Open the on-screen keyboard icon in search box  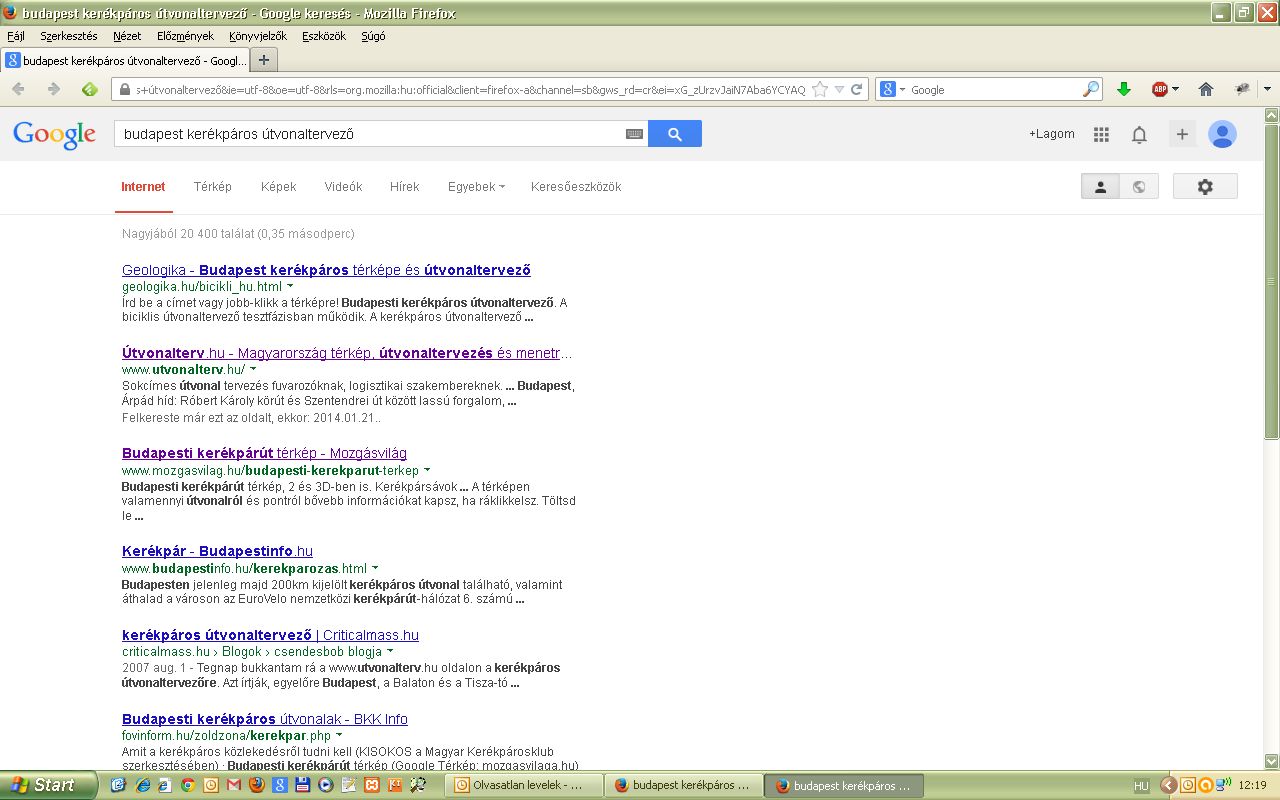tap(634, 134)
